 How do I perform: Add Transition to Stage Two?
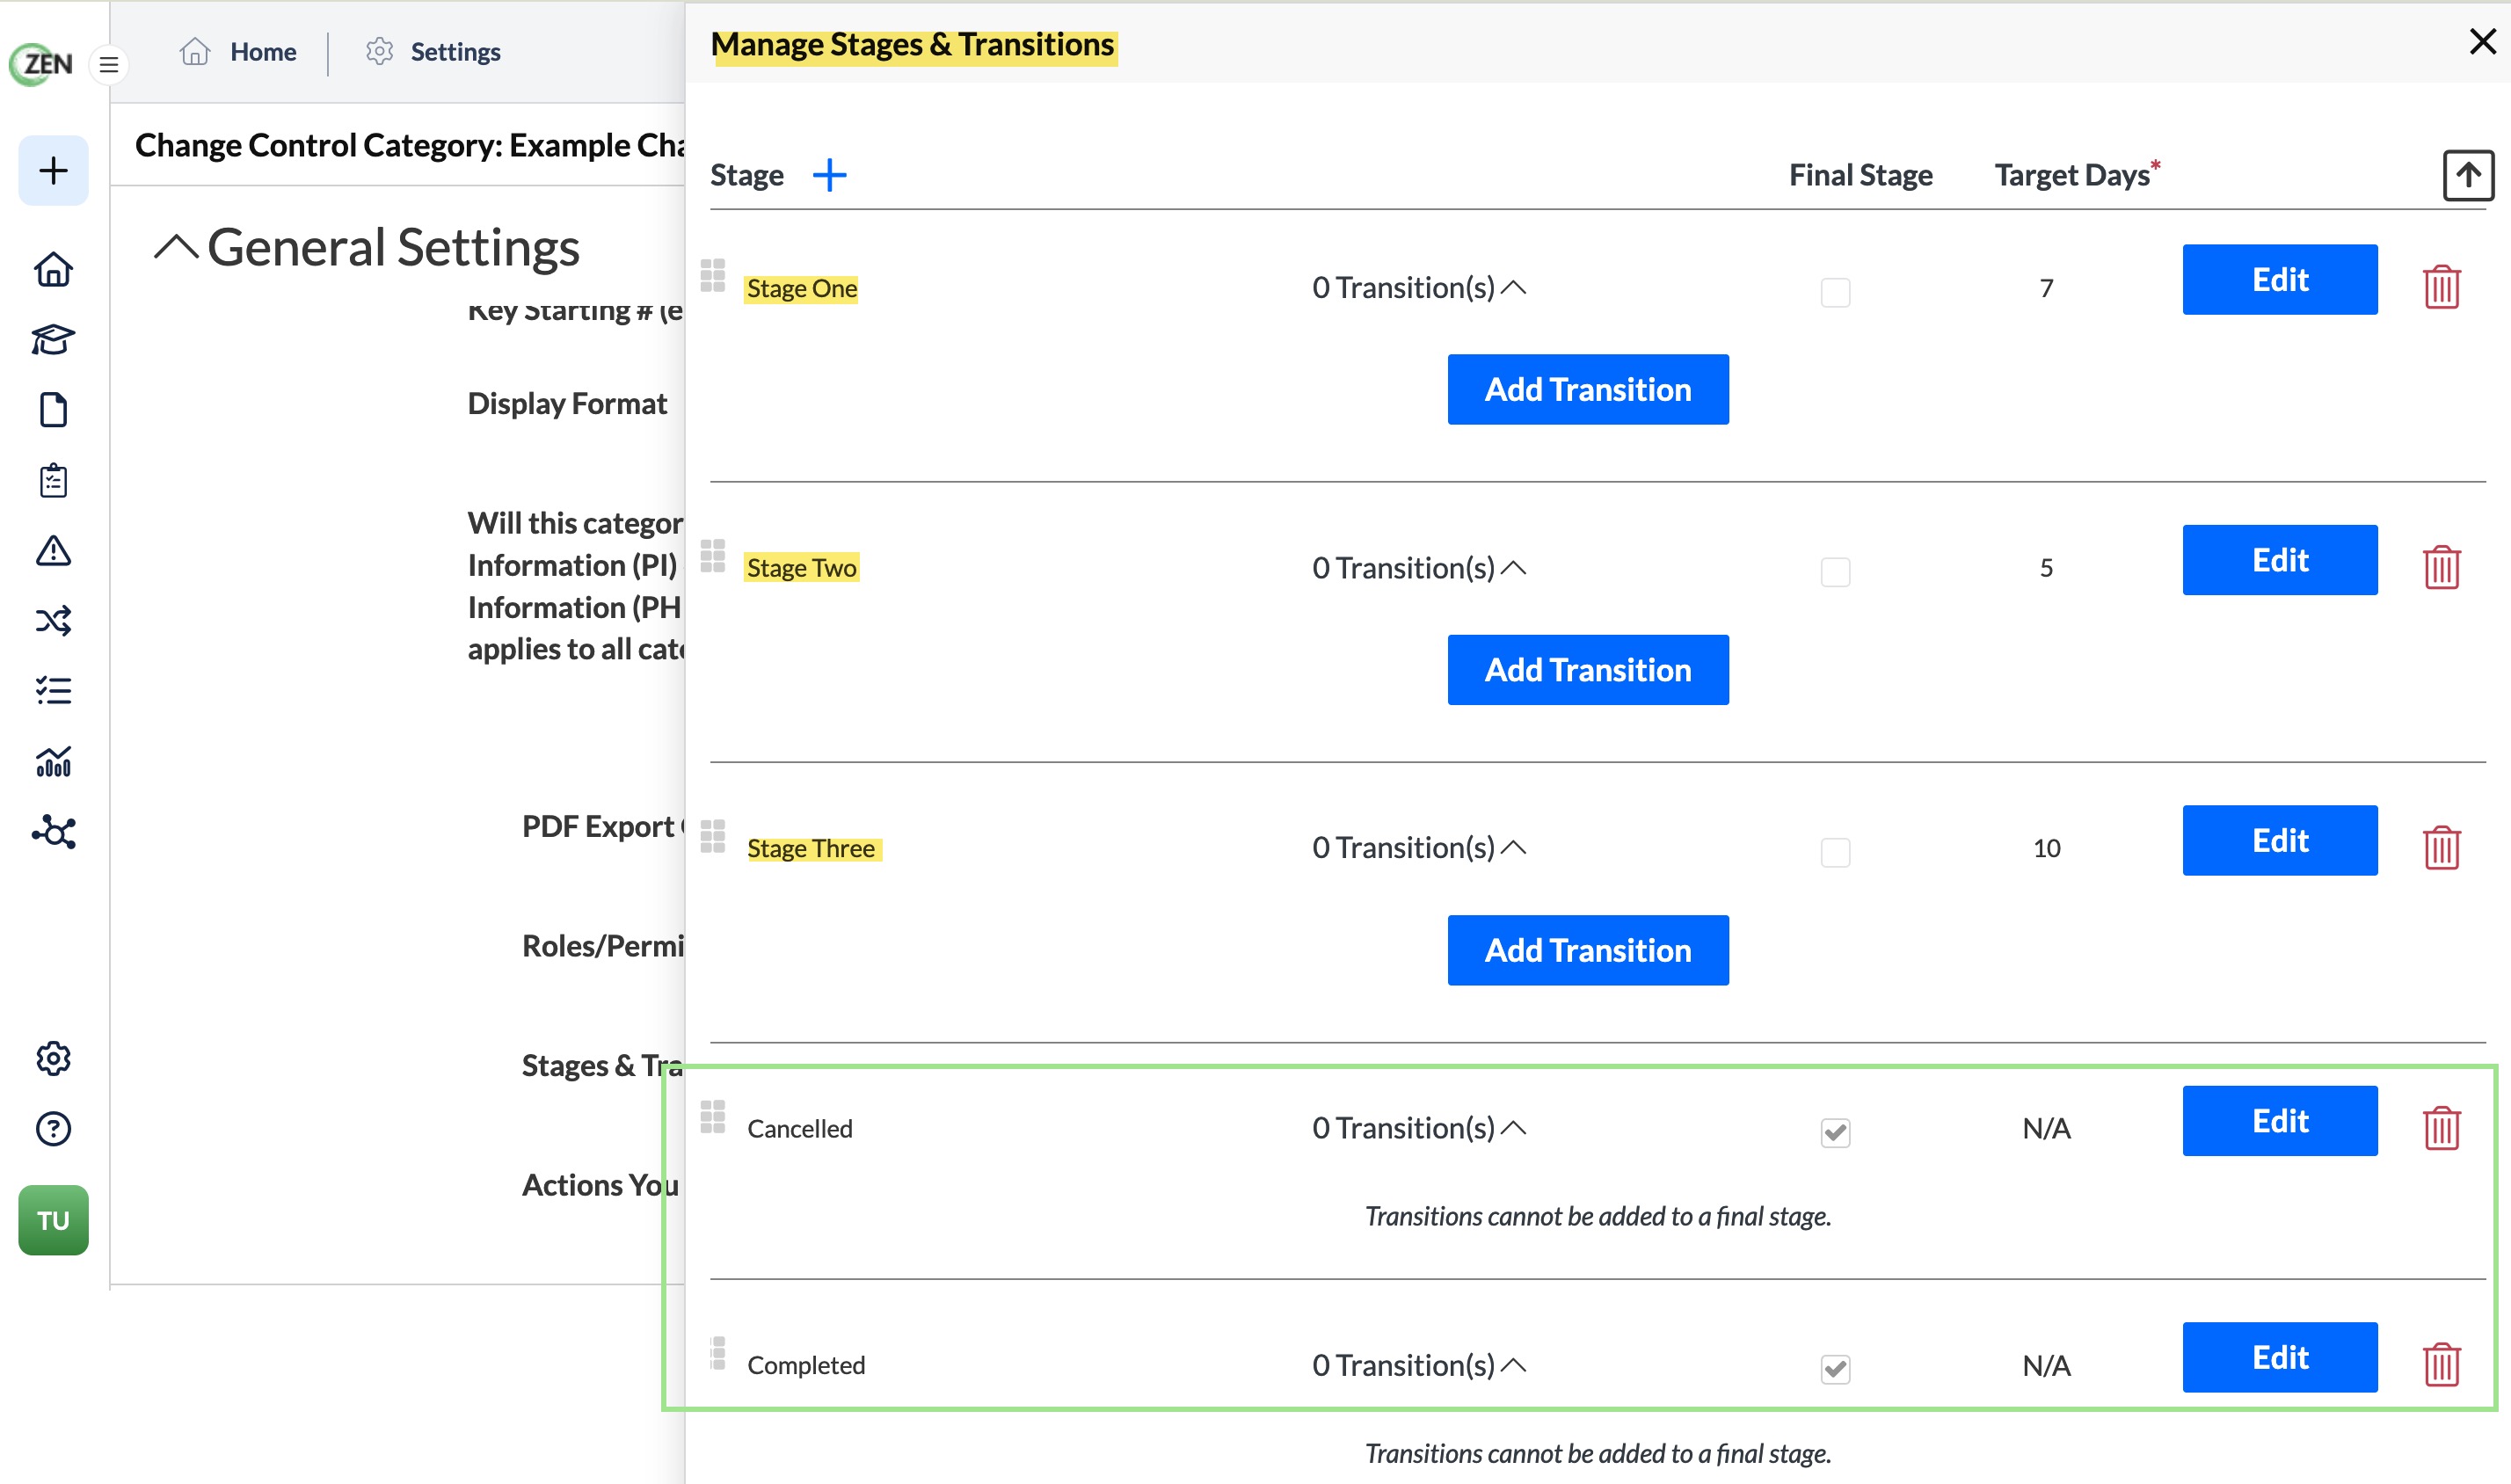(x=1587, y=669)
